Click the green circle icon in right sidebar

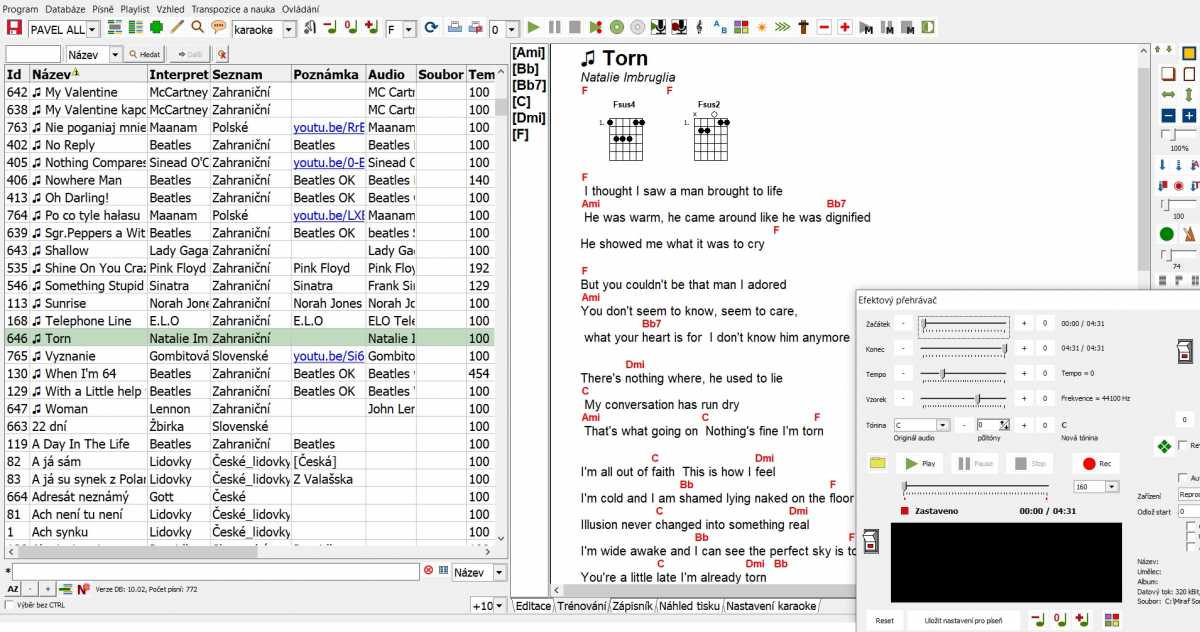(x=1166, y=234)
